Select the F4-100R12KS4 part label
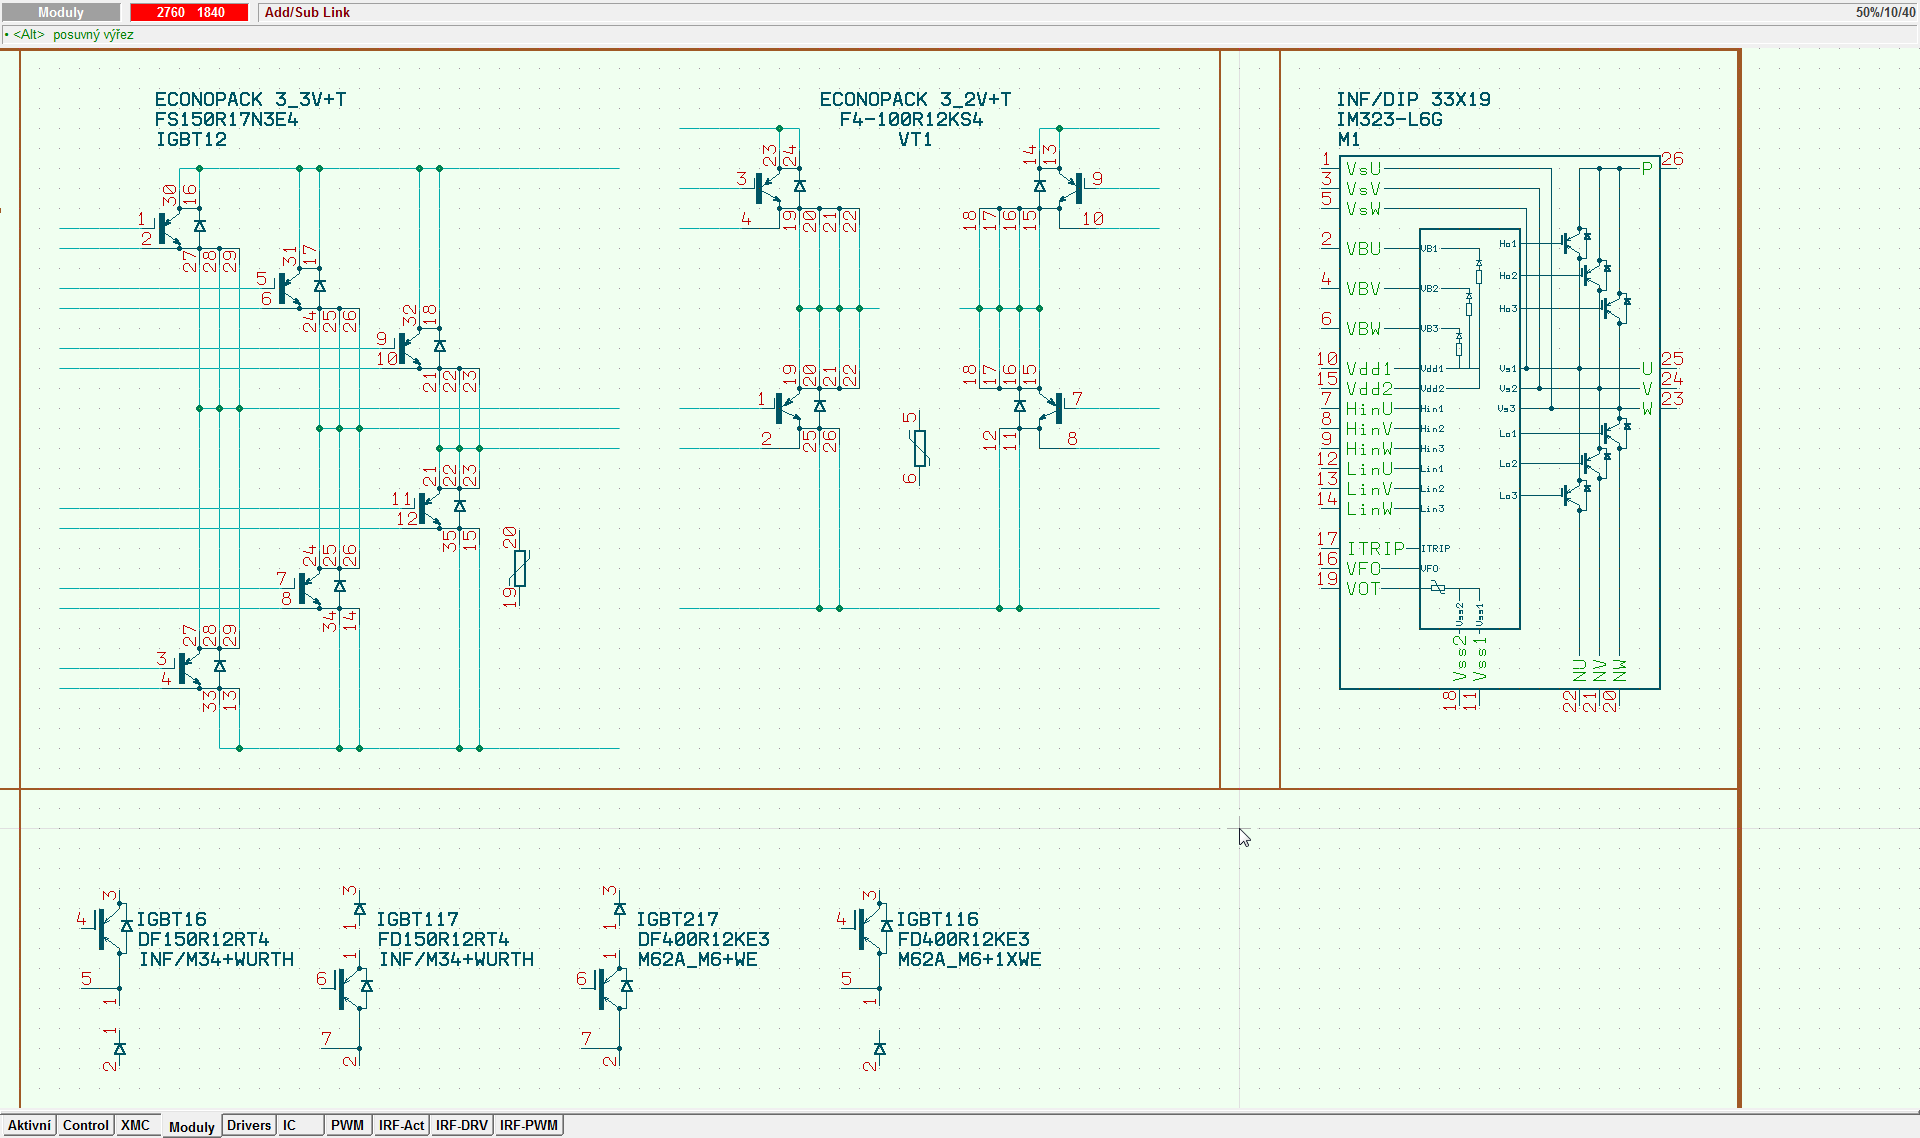Viewport: 1920px width, 1138px height. point(911,119)
